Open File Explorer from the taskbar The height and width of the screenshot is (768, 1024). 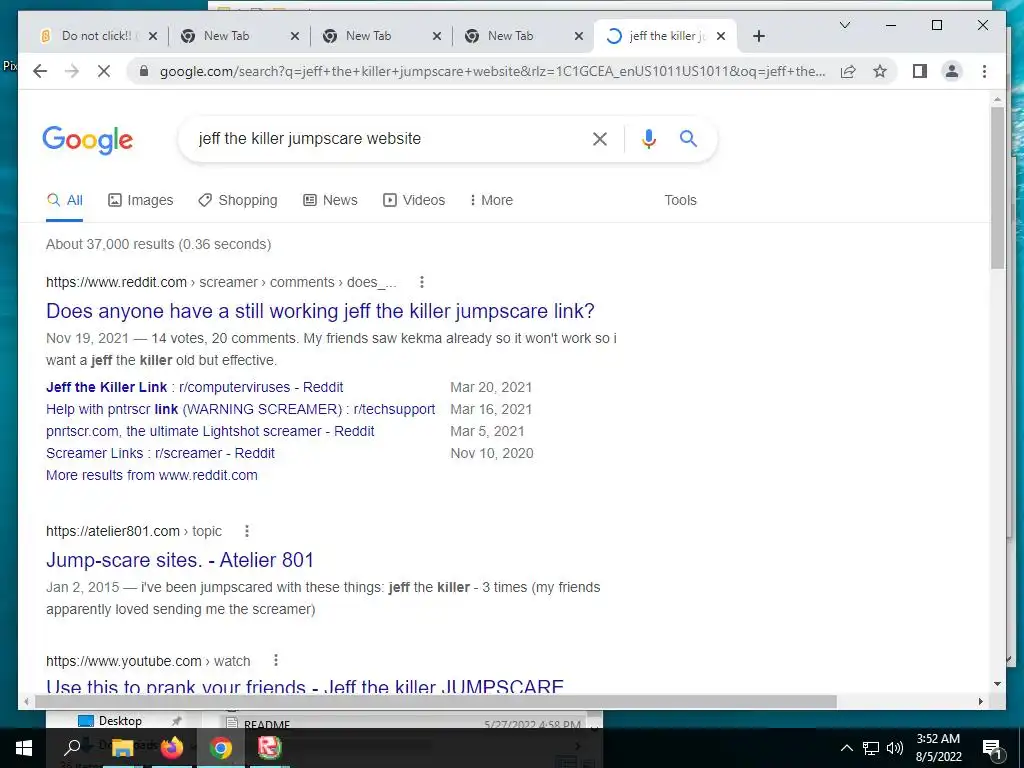tap(122, 748)
